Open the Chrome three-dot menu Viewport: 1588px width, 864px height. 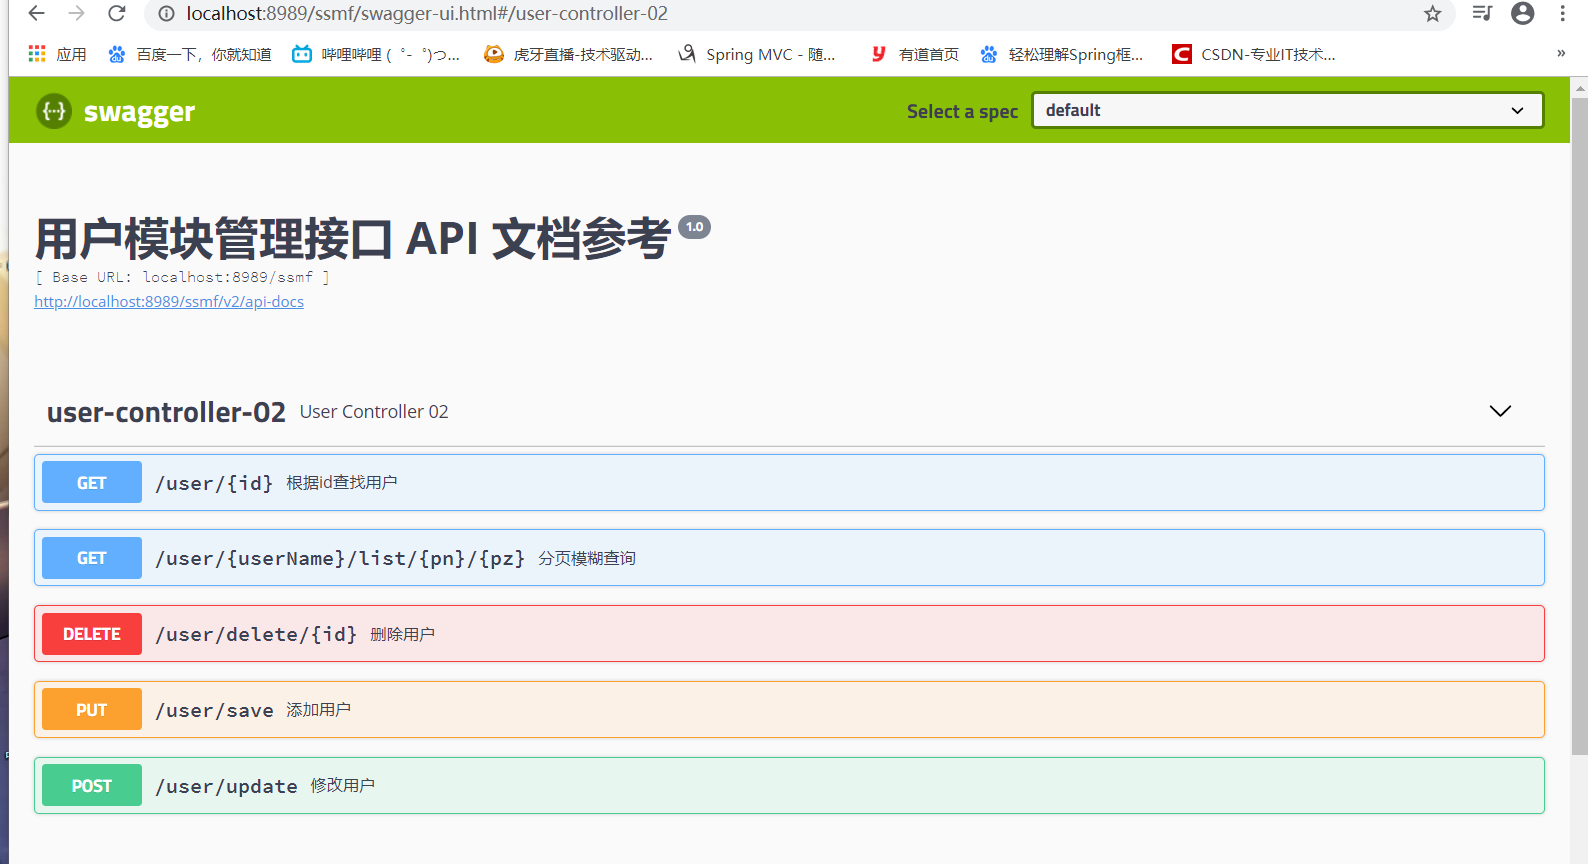[1563, 13]
